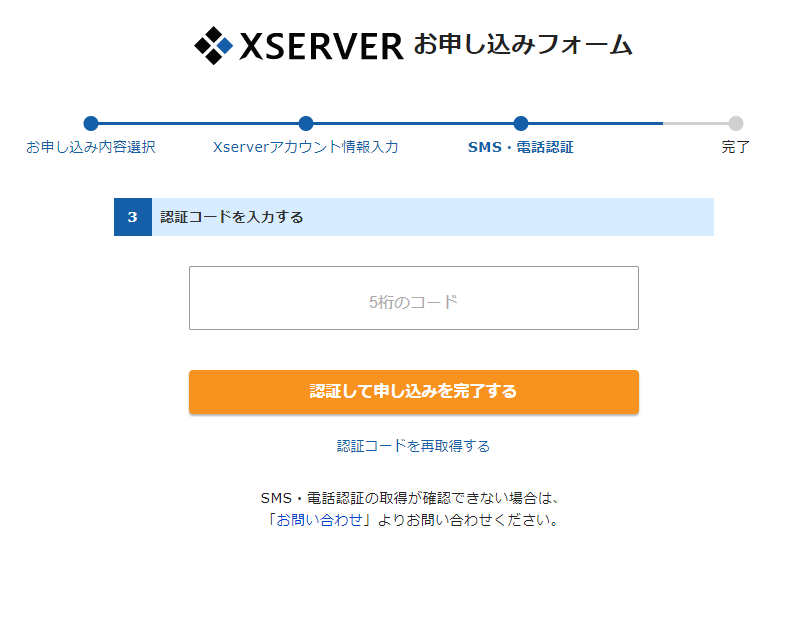The image size is (803, 630).
Task: Click the お申し込み内容選択 step label
Action: pyautogui.click(x=91, y=148)
